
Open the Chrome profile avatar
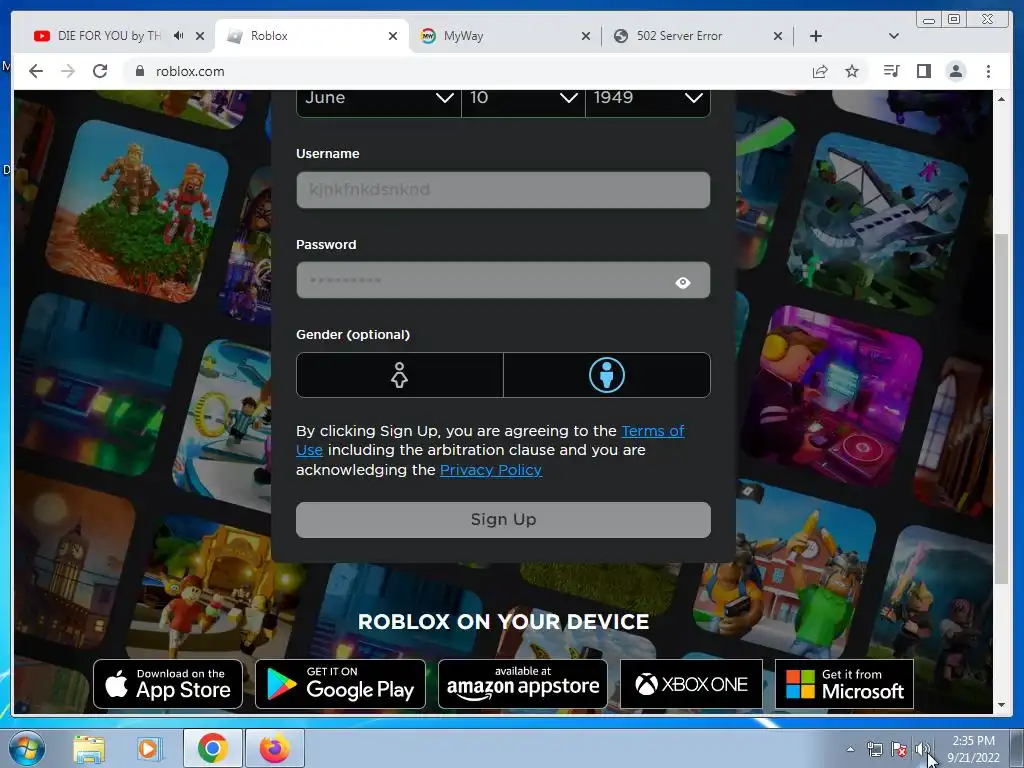pos(955,71)
